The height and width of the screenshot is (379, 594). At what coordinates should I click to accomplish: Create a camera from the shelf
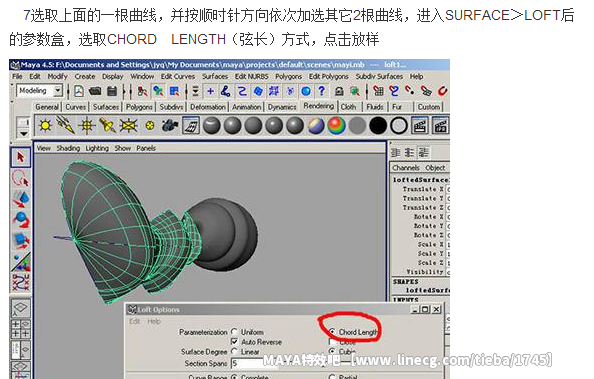coord(170,126)
